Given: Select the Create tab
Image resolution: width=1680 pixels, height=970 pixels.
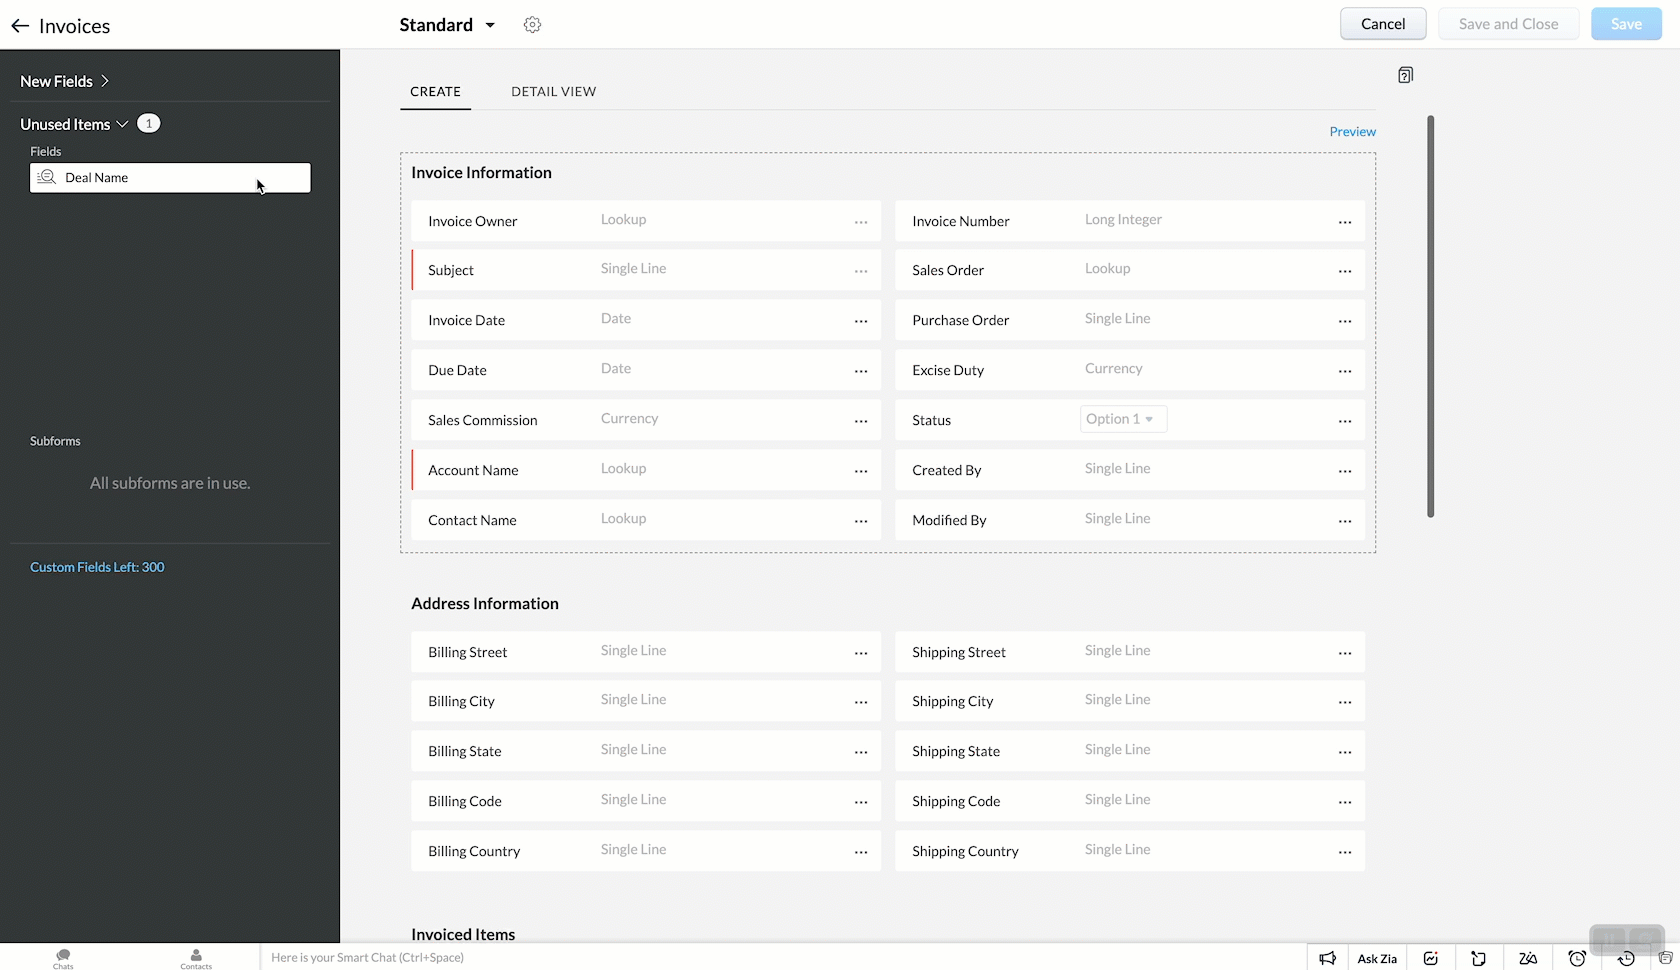Looking at the screenshot, I should click(435, 91).
